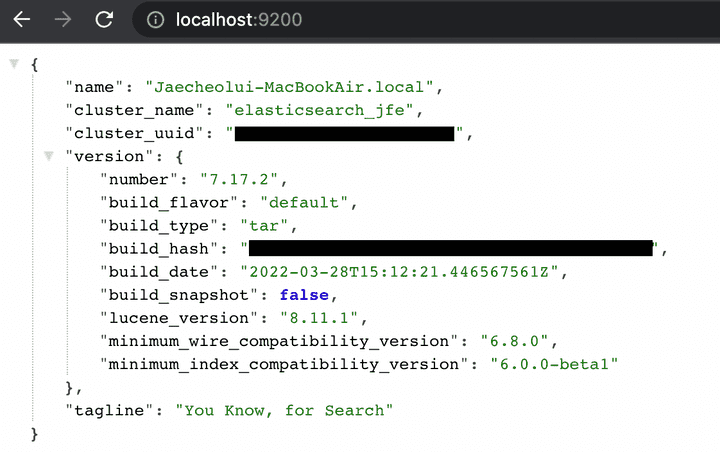Select the 6.0.0-beta1 index compatibility value

click(x=554, y=364)
